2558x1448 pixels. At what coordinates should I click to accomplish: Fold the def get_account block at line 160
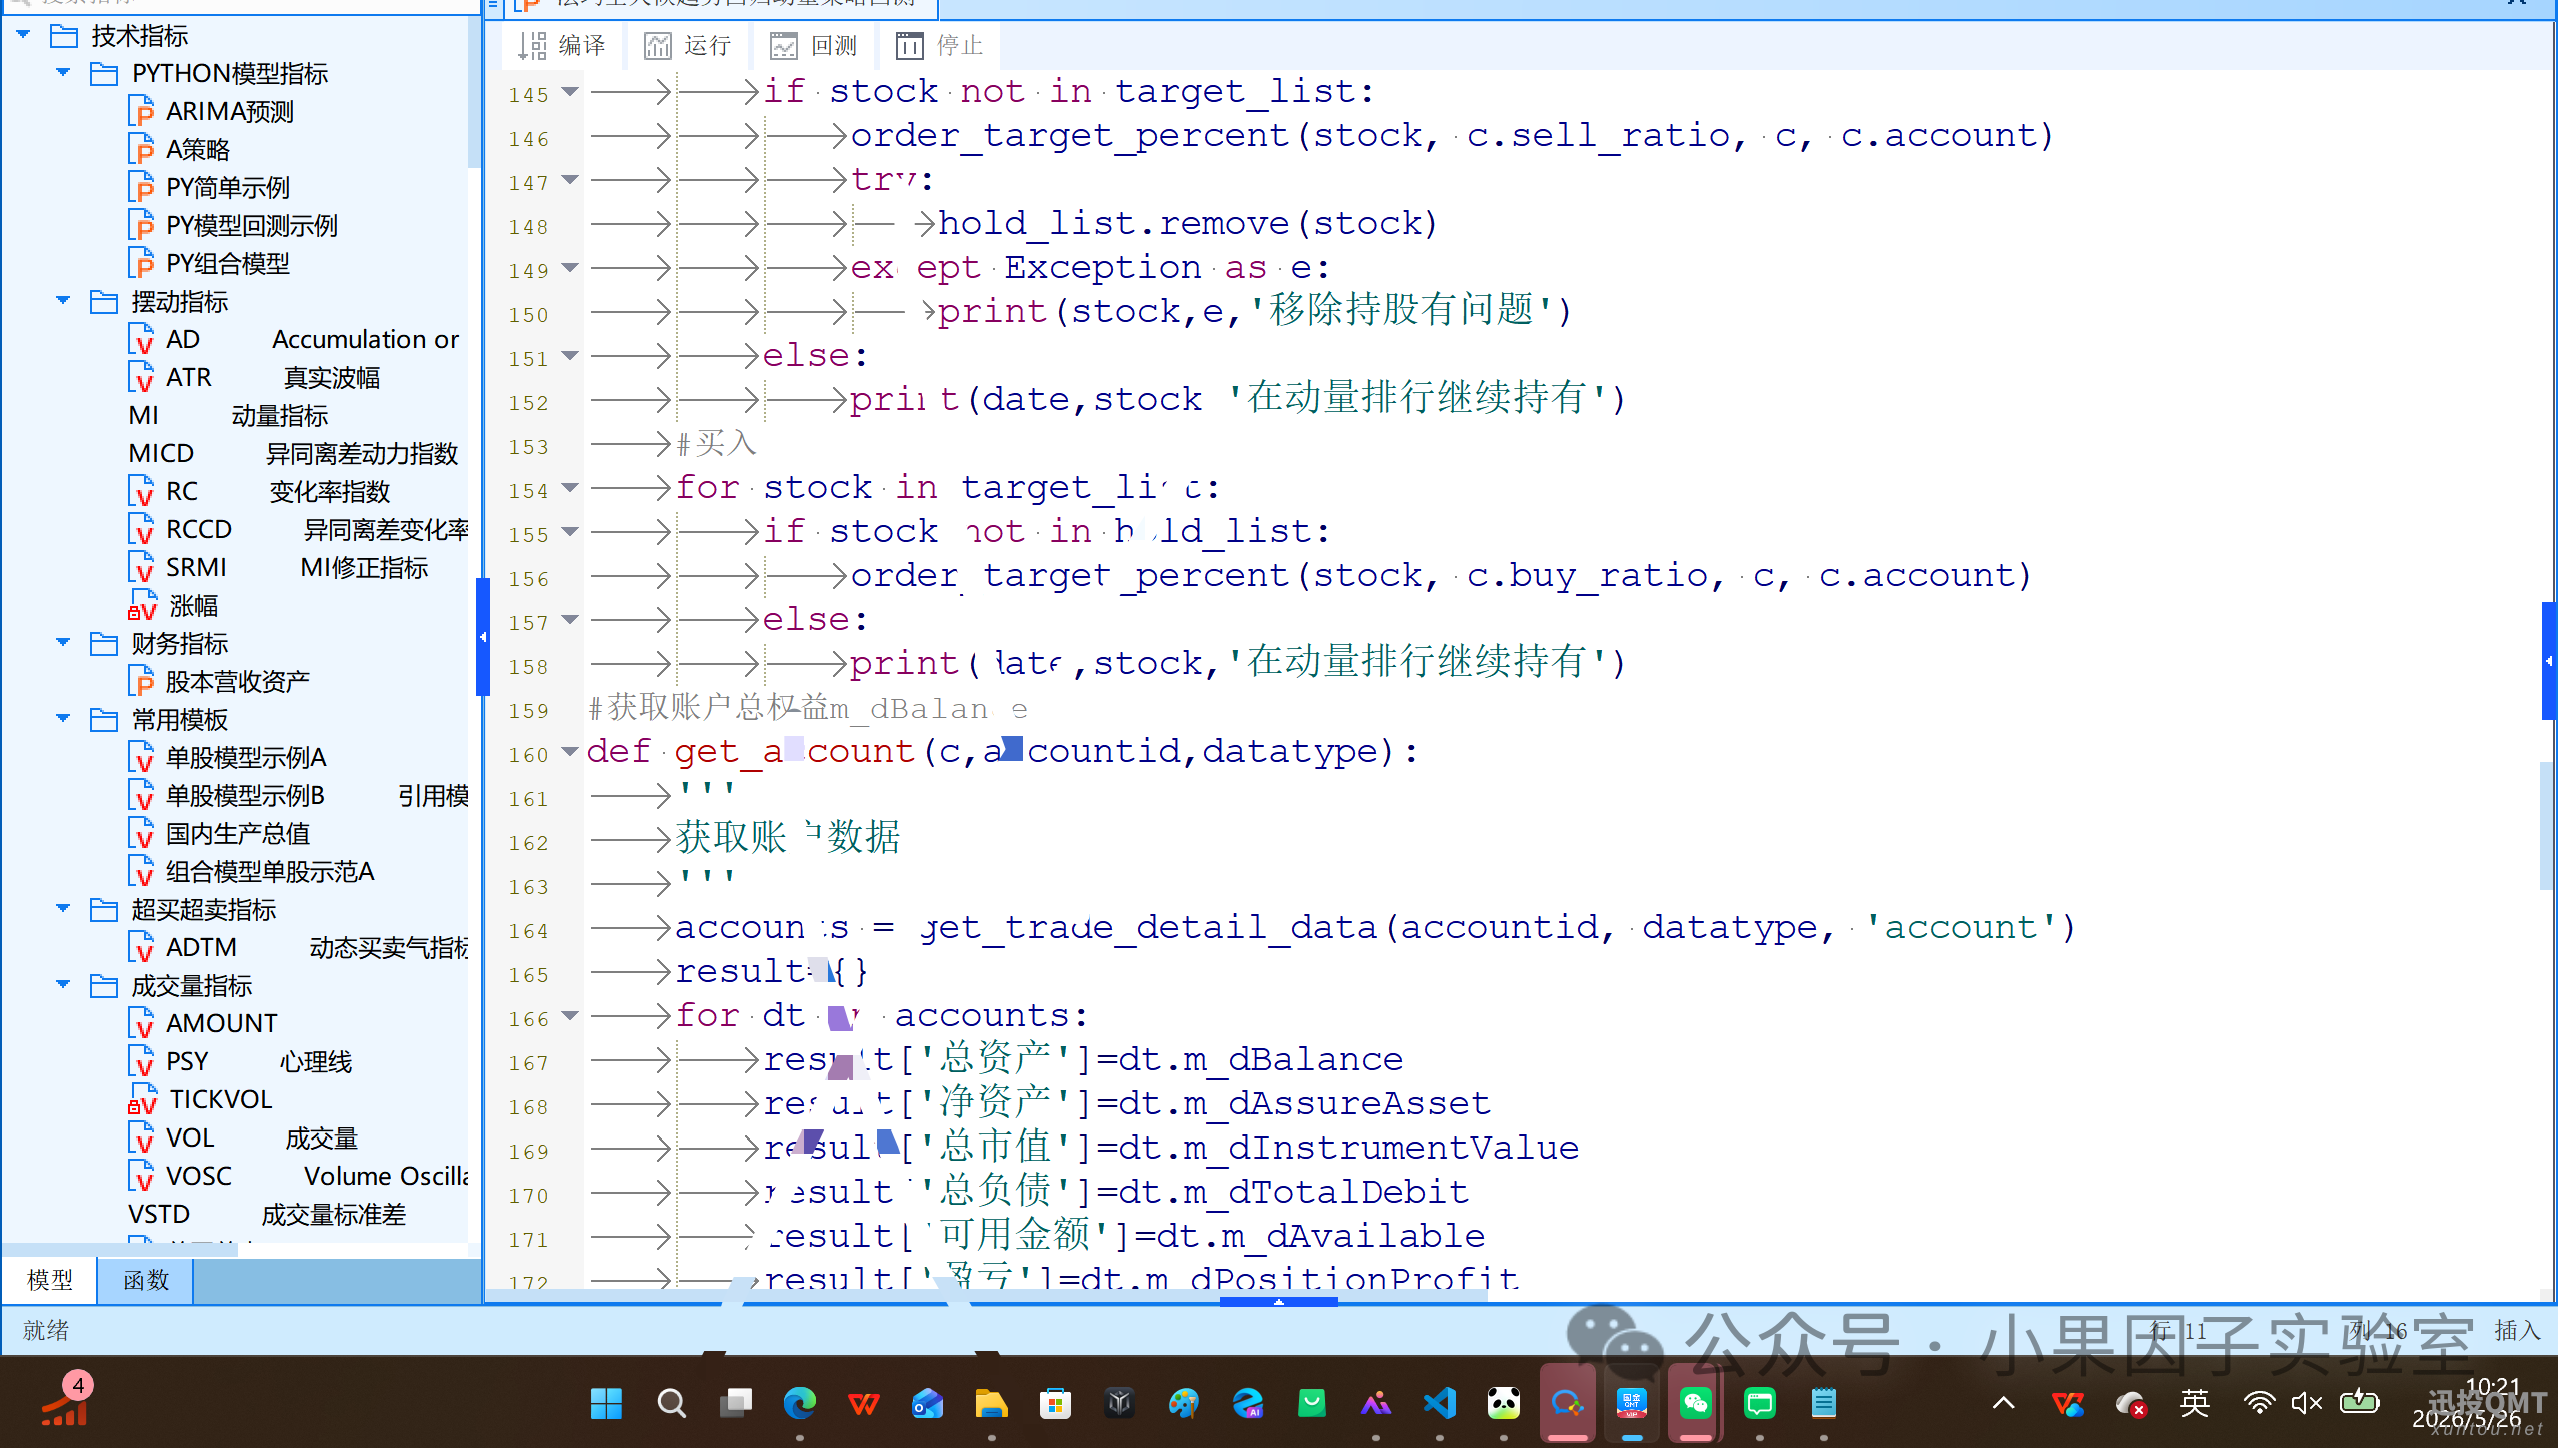(570, 752)
